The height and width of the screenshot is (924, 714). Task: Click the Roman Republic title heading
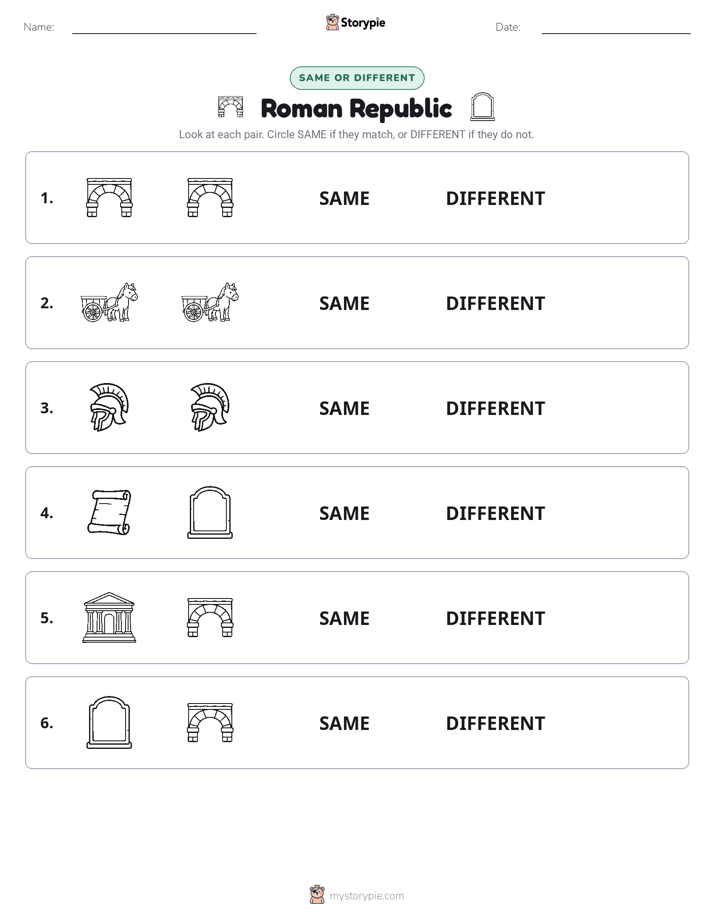(356, 108)
